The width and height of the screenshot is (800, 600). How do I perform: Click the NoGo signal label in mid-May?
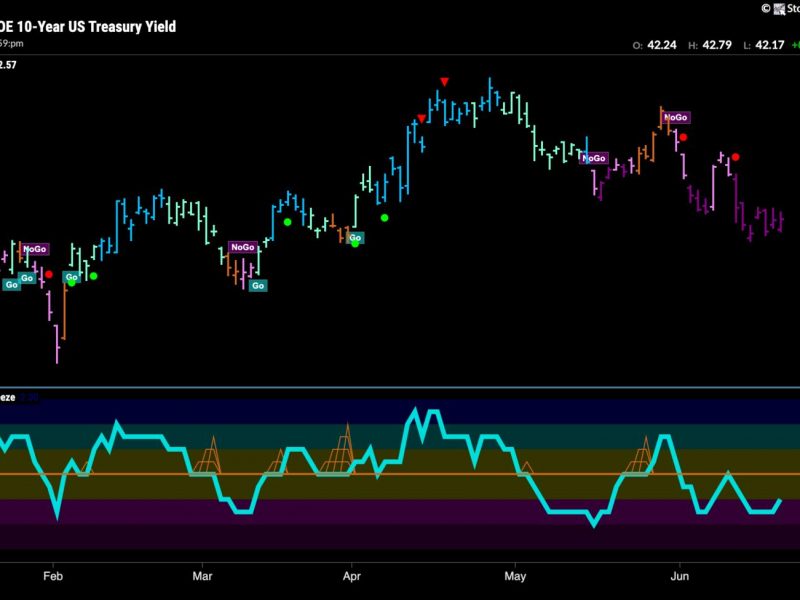pos(594,158)
